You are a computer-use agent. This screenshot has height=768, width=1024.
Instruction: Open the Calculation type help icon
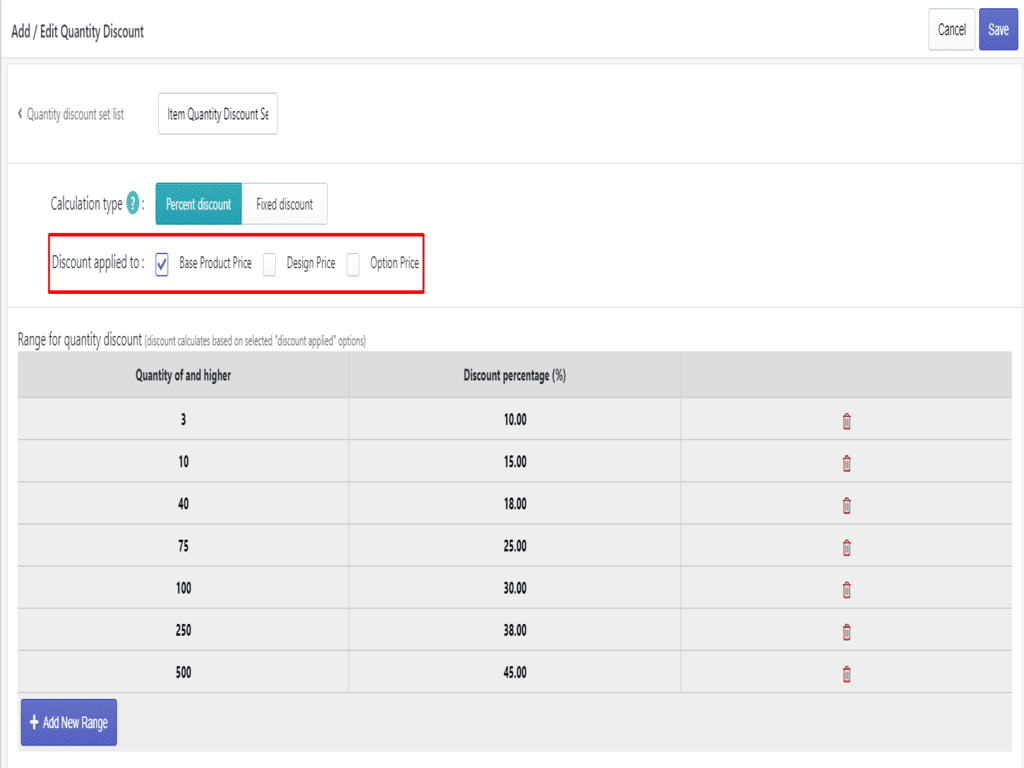[133, 204]
